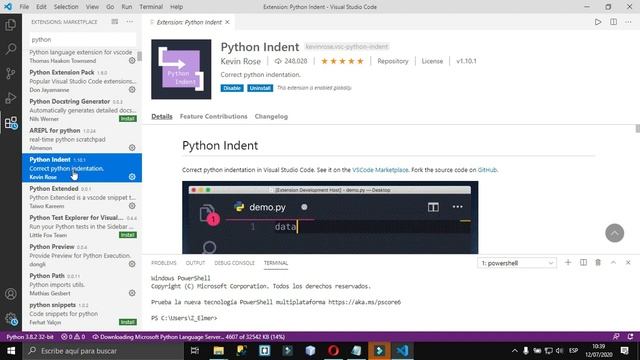The width and height of the screenshot is (640, 360).
Task: Open Extensions views more actions menu
Action: (x=130, y=22)
